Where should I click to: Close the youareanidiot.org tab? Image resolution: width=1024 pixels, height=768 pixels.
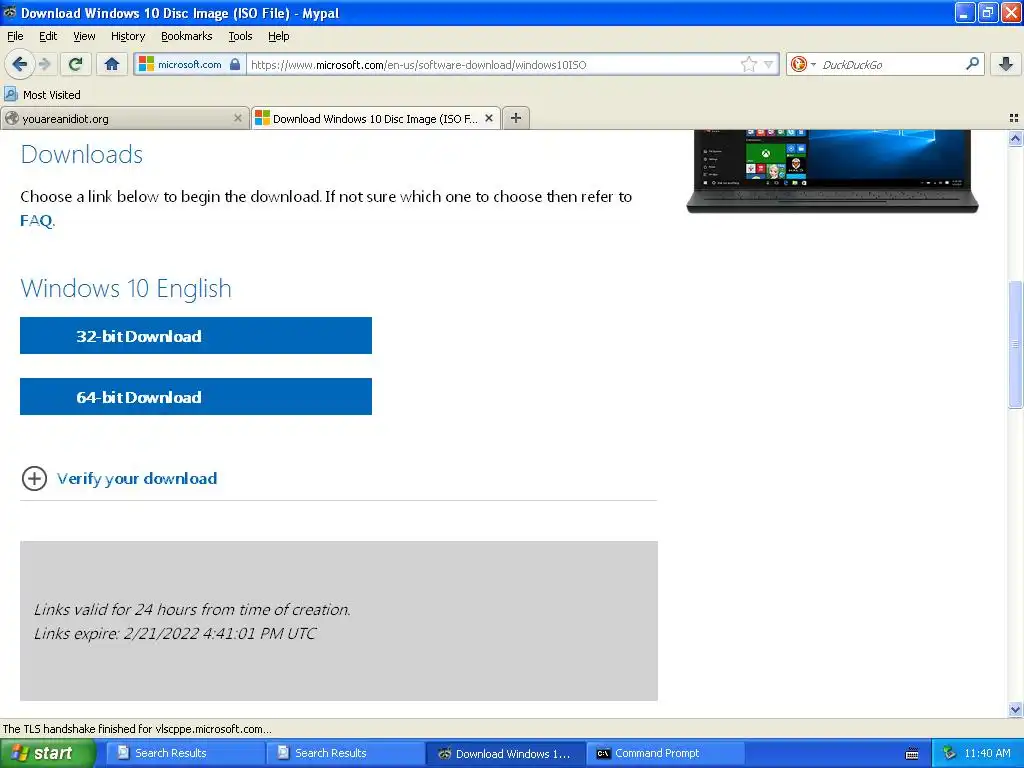(x=238, y=118)
